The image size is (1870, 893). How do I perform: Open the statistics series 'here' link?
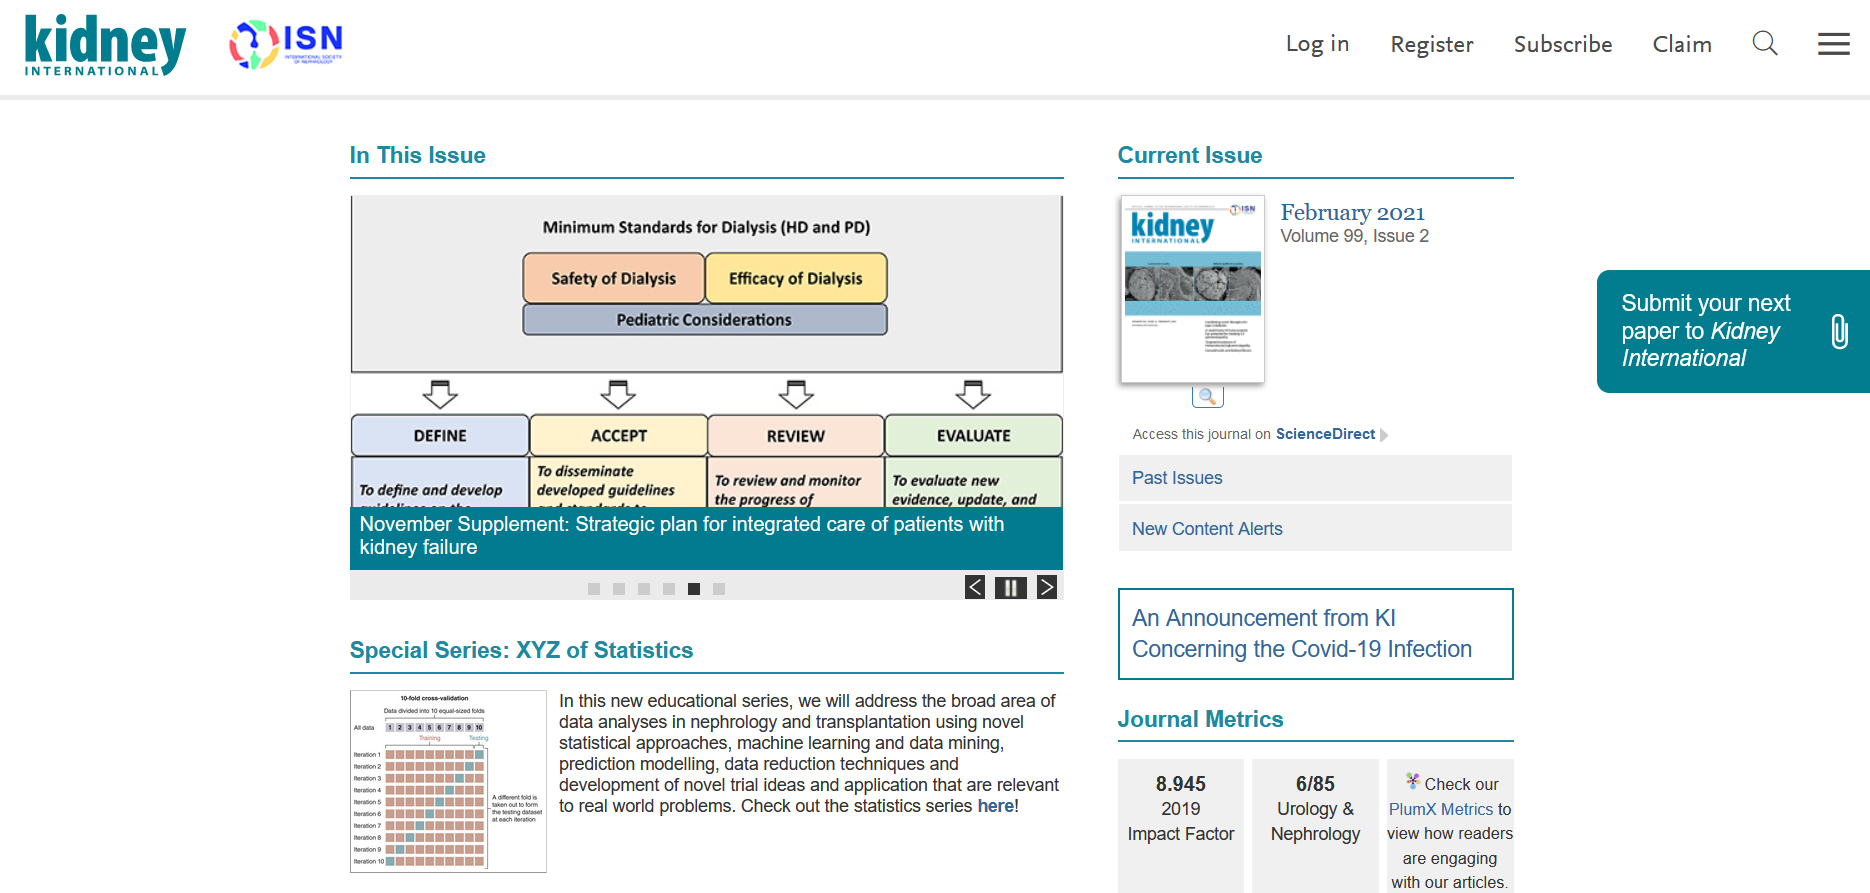pos(996,806)
